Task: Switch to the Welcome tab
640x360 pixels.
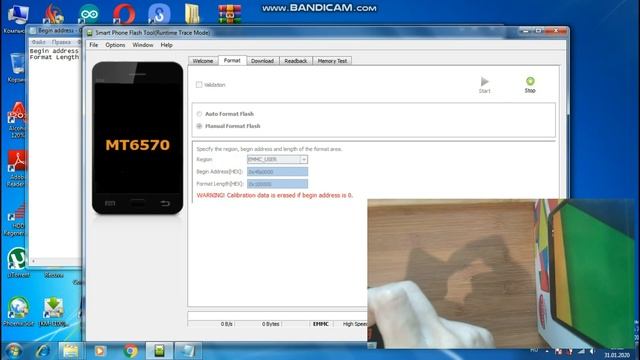Action: pyautogui.click(x=203, y=61)
